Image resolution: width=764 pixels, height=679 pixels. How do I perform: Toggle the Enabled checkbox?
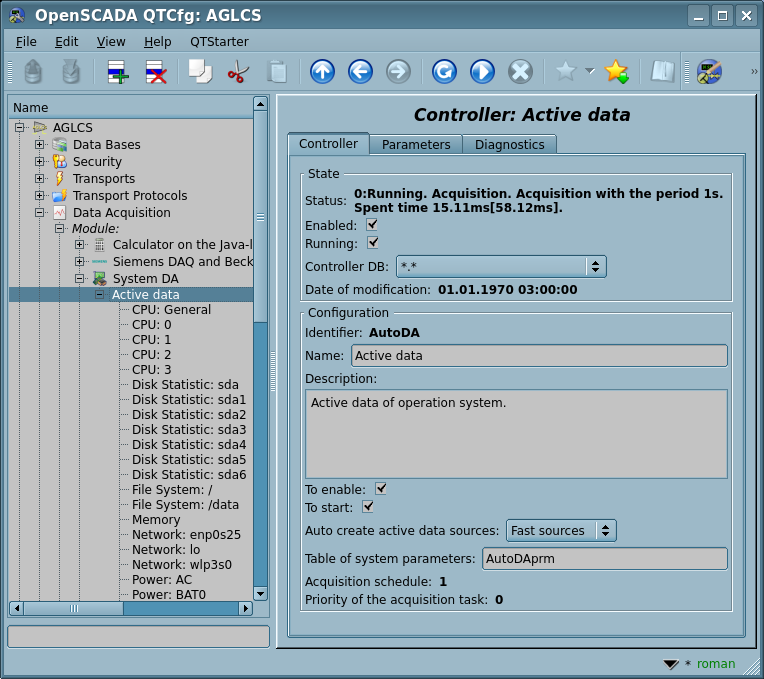click(372, 225)
